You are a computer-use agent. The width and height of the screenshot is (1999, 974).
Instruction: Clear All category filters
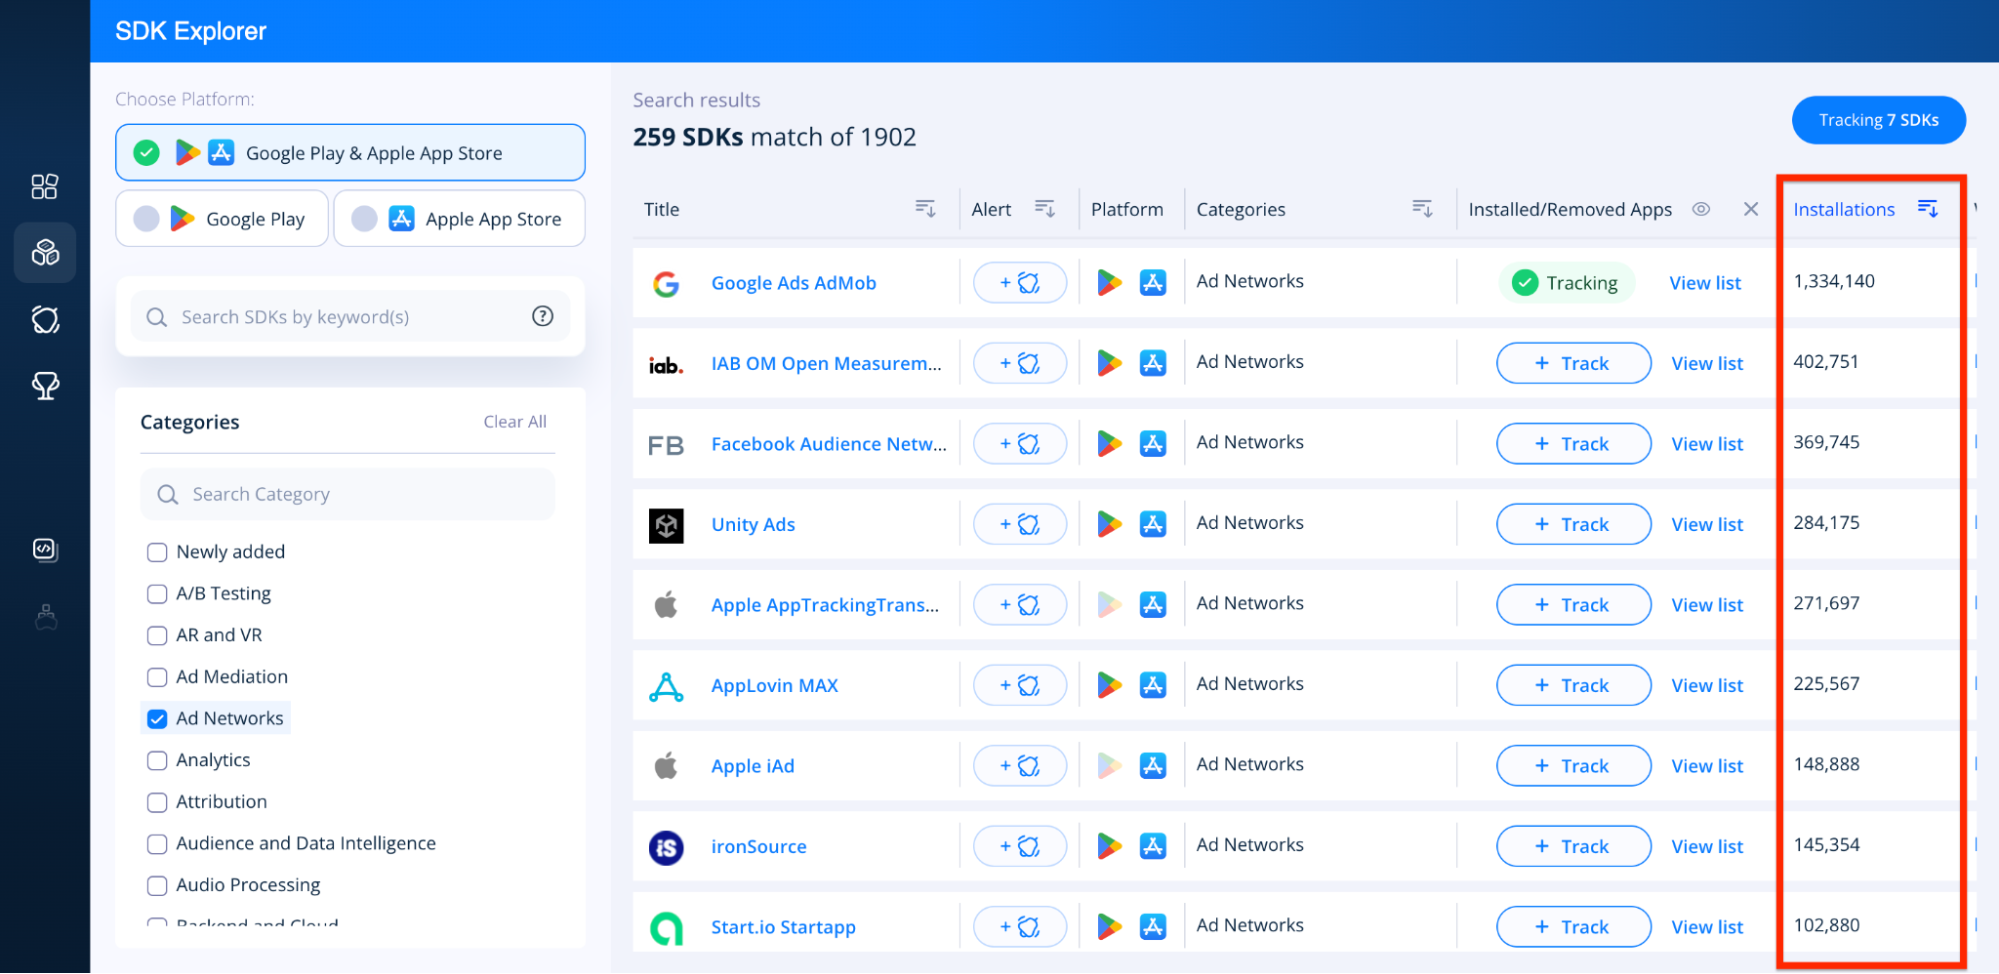515,422
